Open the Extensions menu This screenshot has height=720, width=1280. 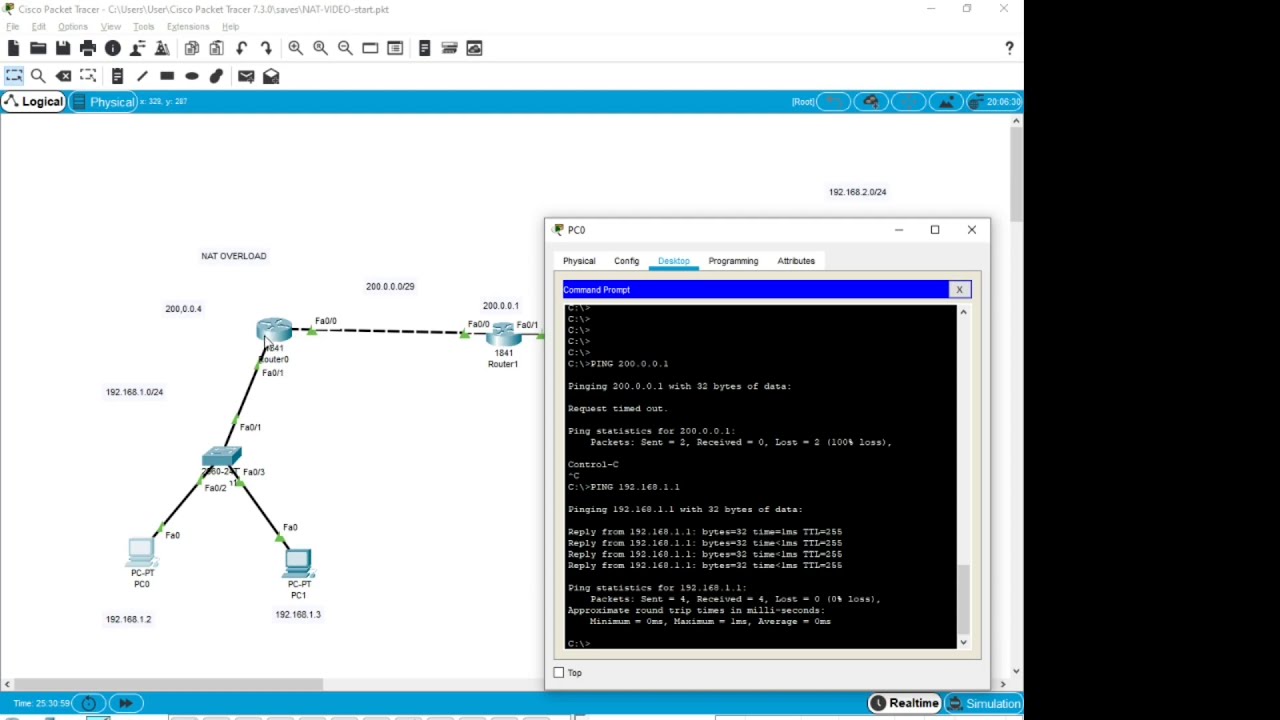(188, 27)
